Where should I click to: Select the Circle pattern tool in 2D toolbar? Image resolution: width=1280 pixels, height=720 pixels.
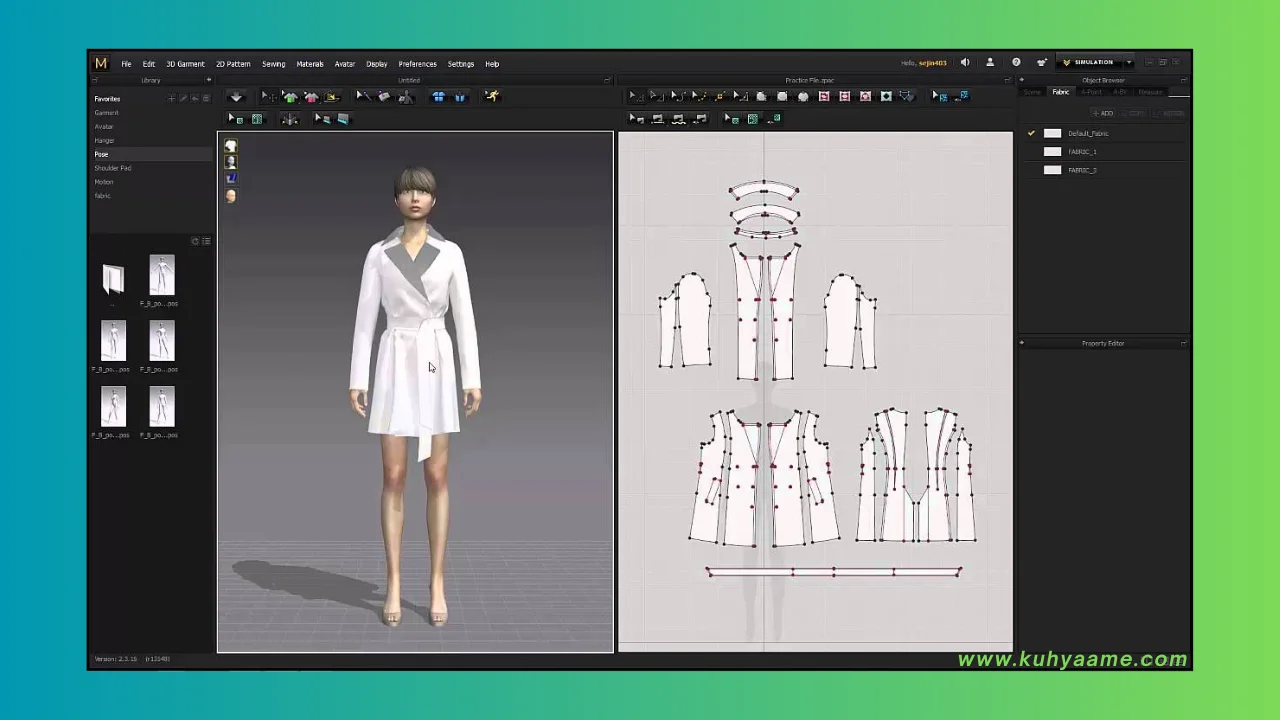pos(803,96)
